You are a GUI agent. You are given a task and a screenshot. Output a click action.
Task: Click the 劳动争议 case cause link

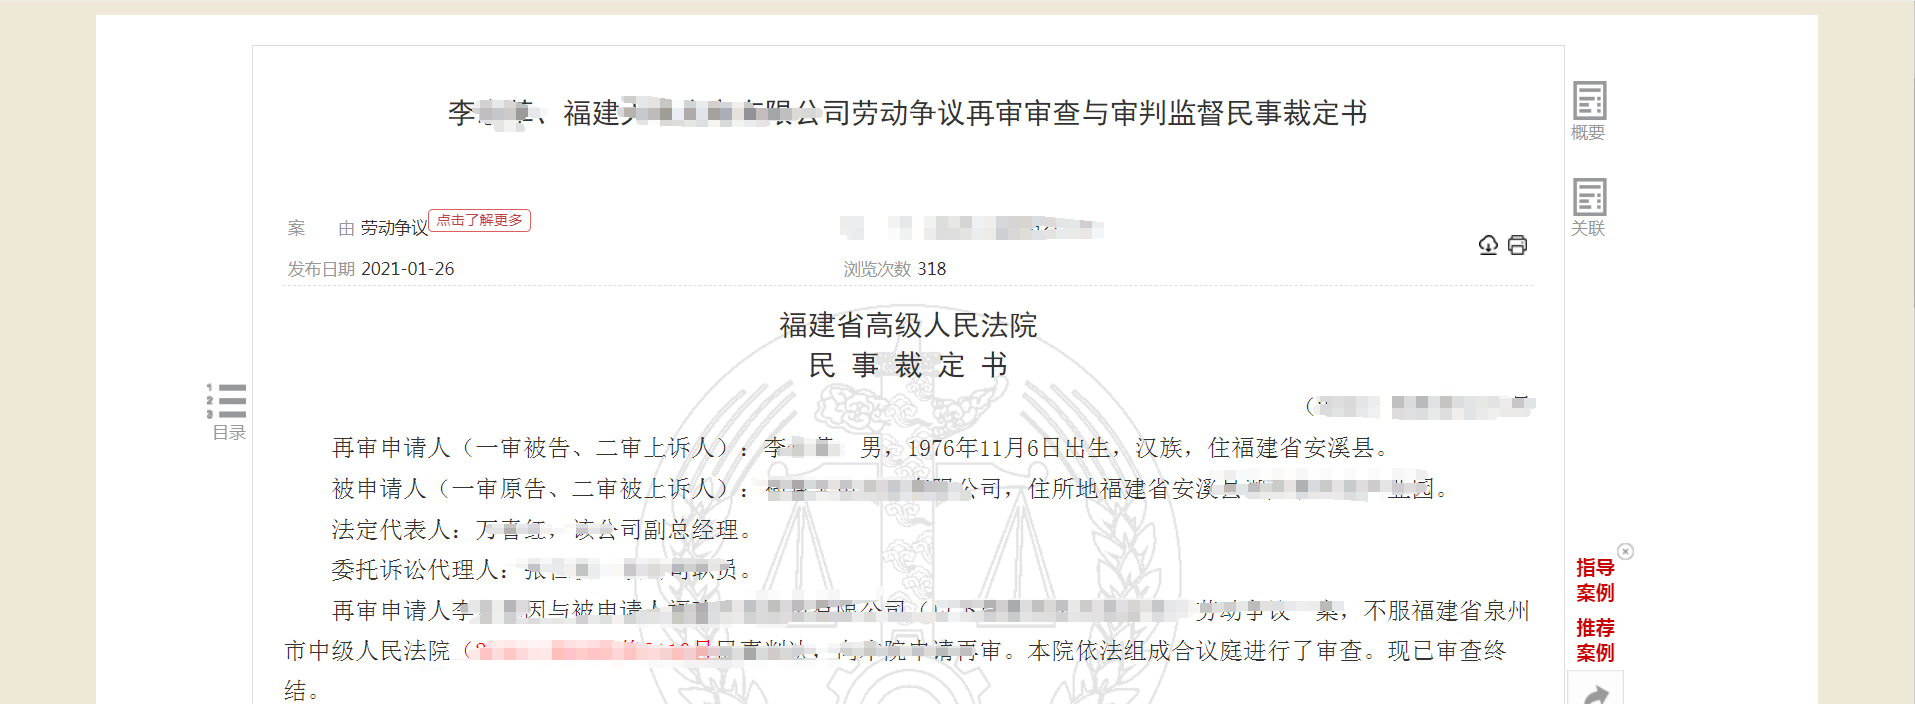click(x=394, y=228)
